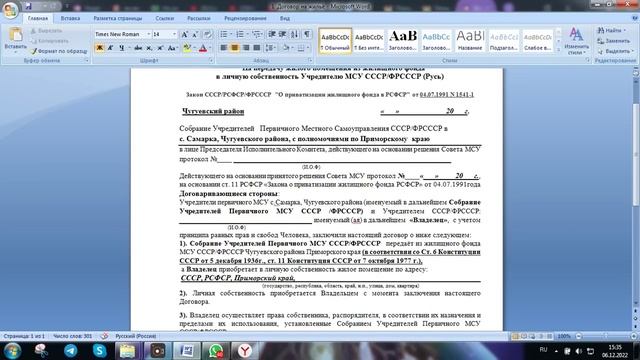Screen dimensions: 640x360
Task: Open the Шрифт dialog launcher
Action: (x=211, y=60)
